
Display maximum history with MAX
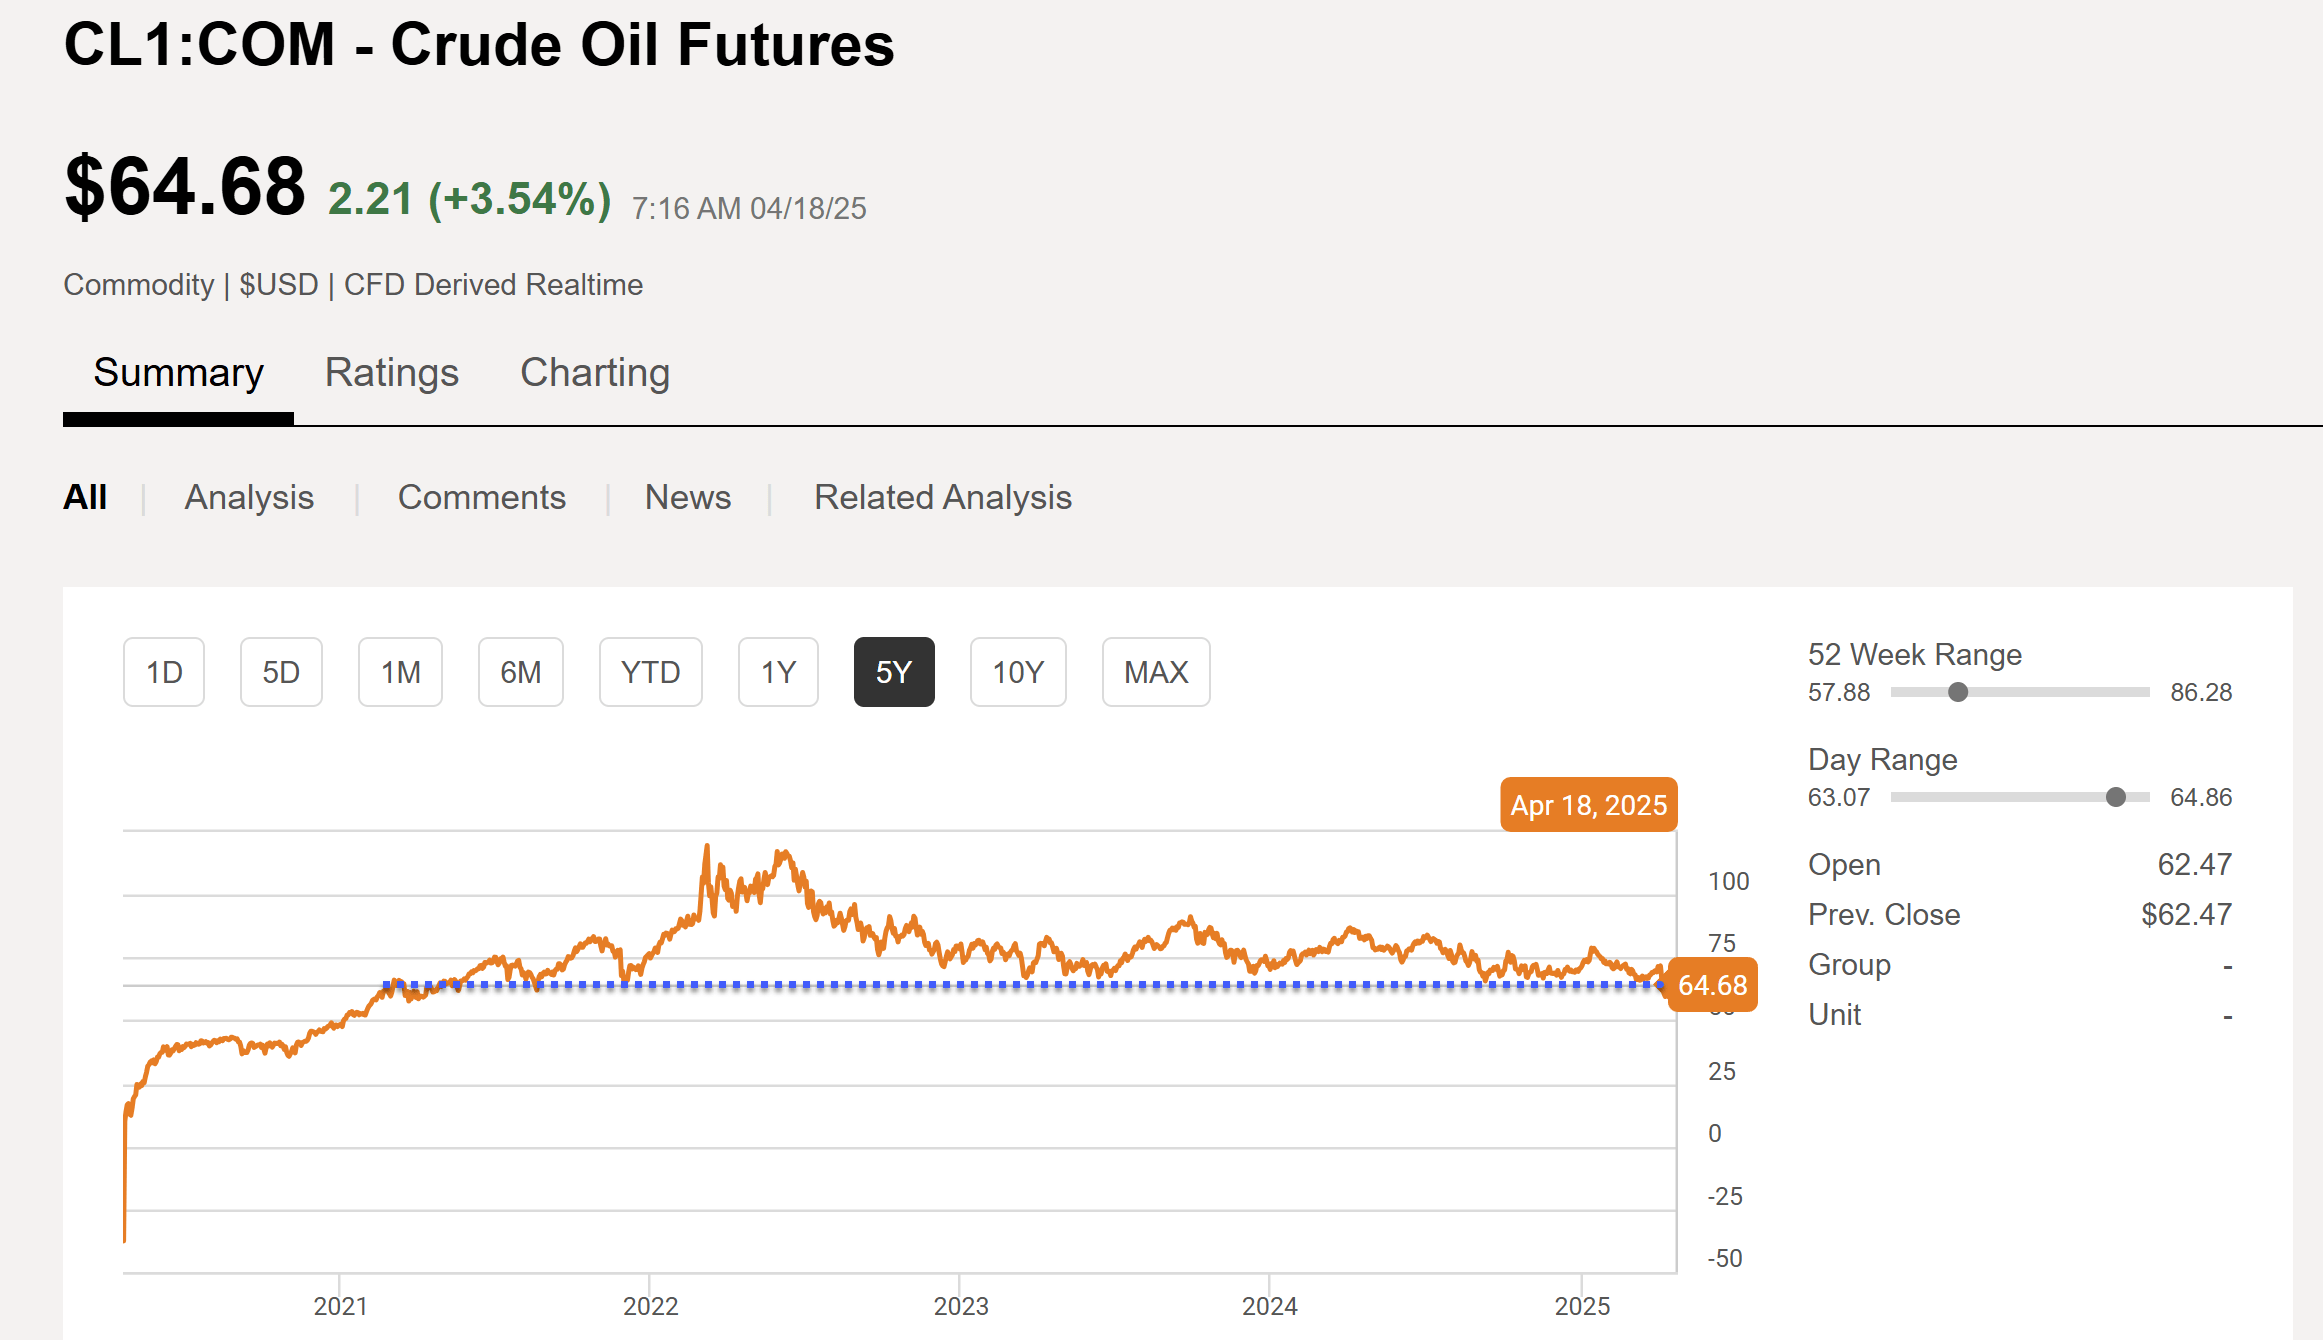(x=1156, y=672)
